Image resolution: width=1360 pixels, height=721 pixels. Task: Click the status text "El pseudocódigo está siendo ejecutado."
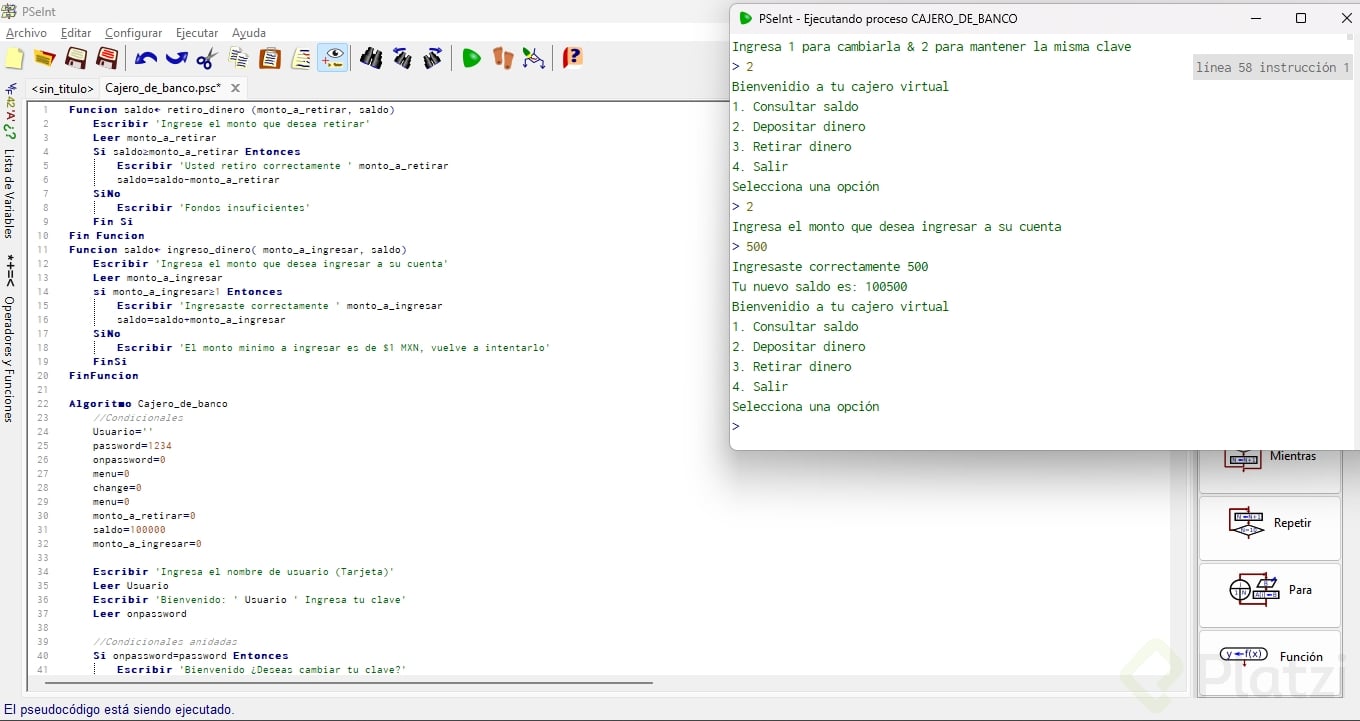coord(119,710)
